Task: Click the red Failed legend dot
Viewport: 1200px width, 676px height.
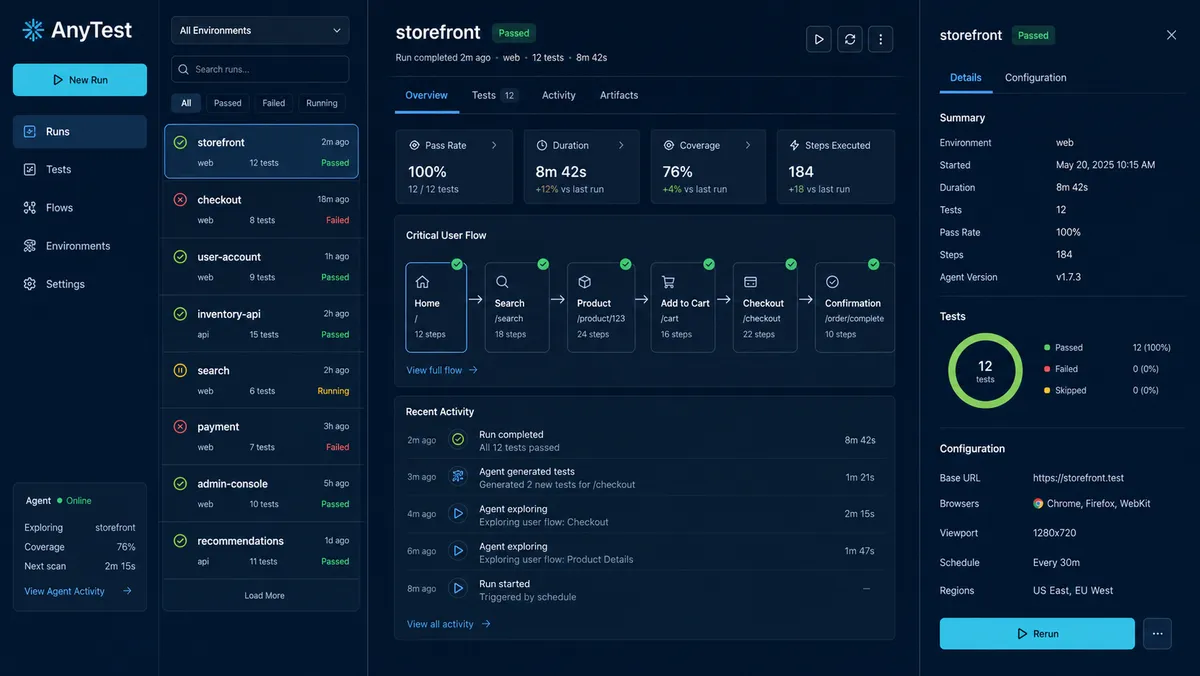Action: [1047, 369]
